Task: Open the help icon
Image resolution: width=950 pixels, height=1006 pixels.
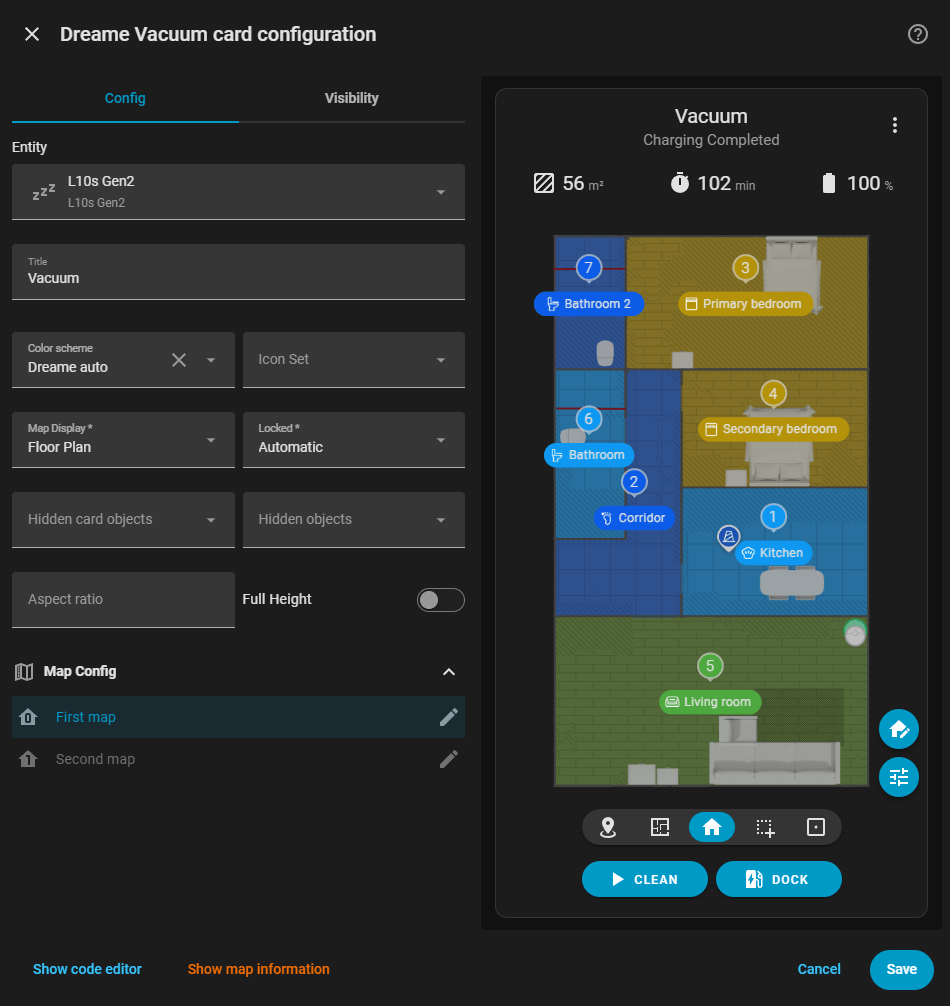Action: (917, 34)
